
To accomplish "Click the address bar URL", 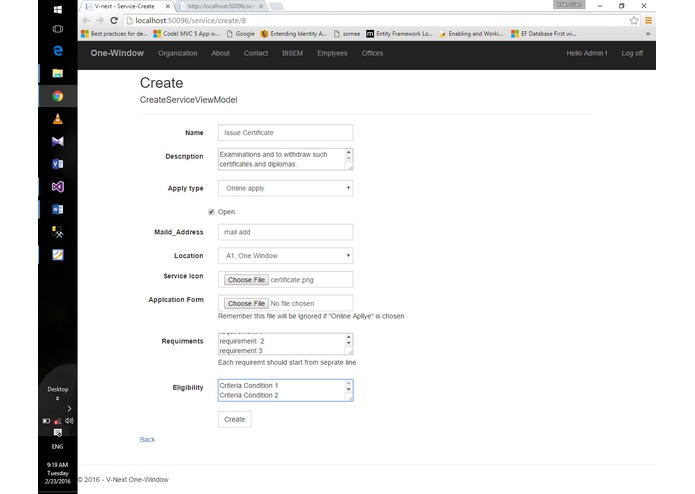I will 191,20.
